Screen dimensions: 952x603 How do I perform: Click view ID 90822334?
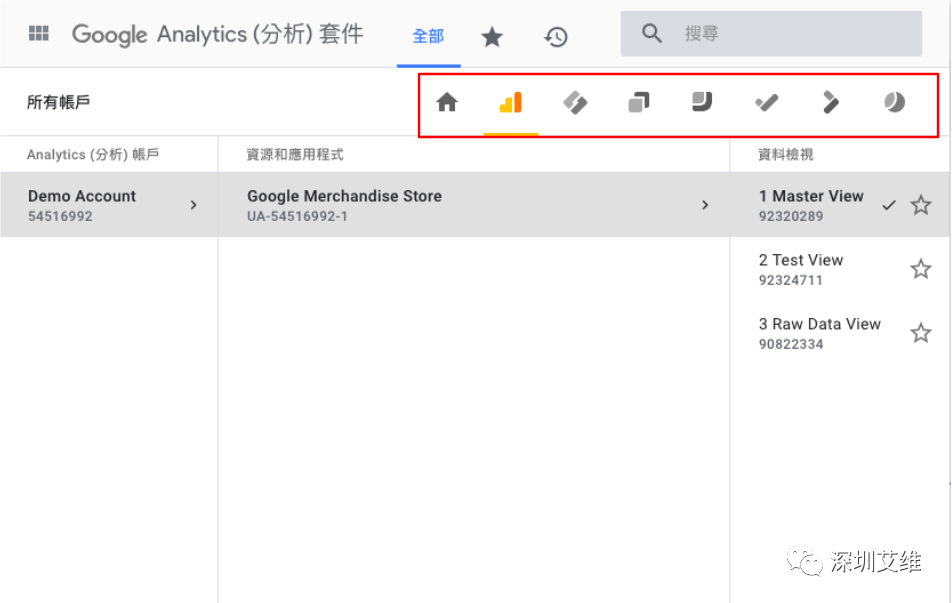pyautogui.click(x=790, y=344)
